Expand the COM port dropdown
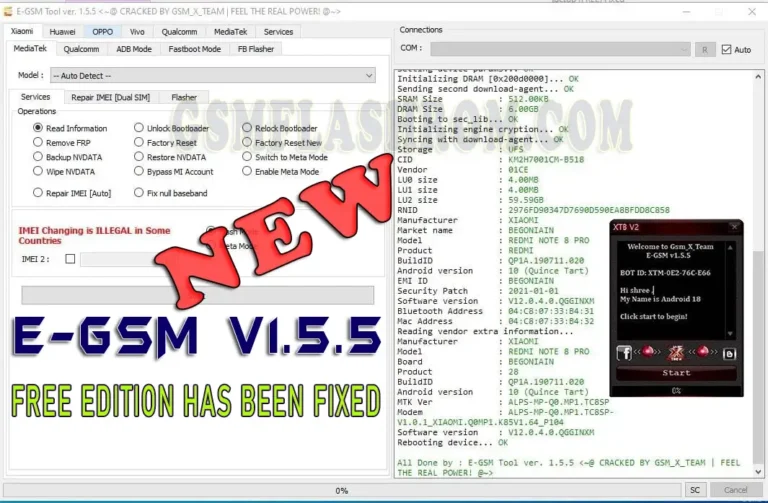Viewport: 768px width, 503px height. click(x=560, y=49)
